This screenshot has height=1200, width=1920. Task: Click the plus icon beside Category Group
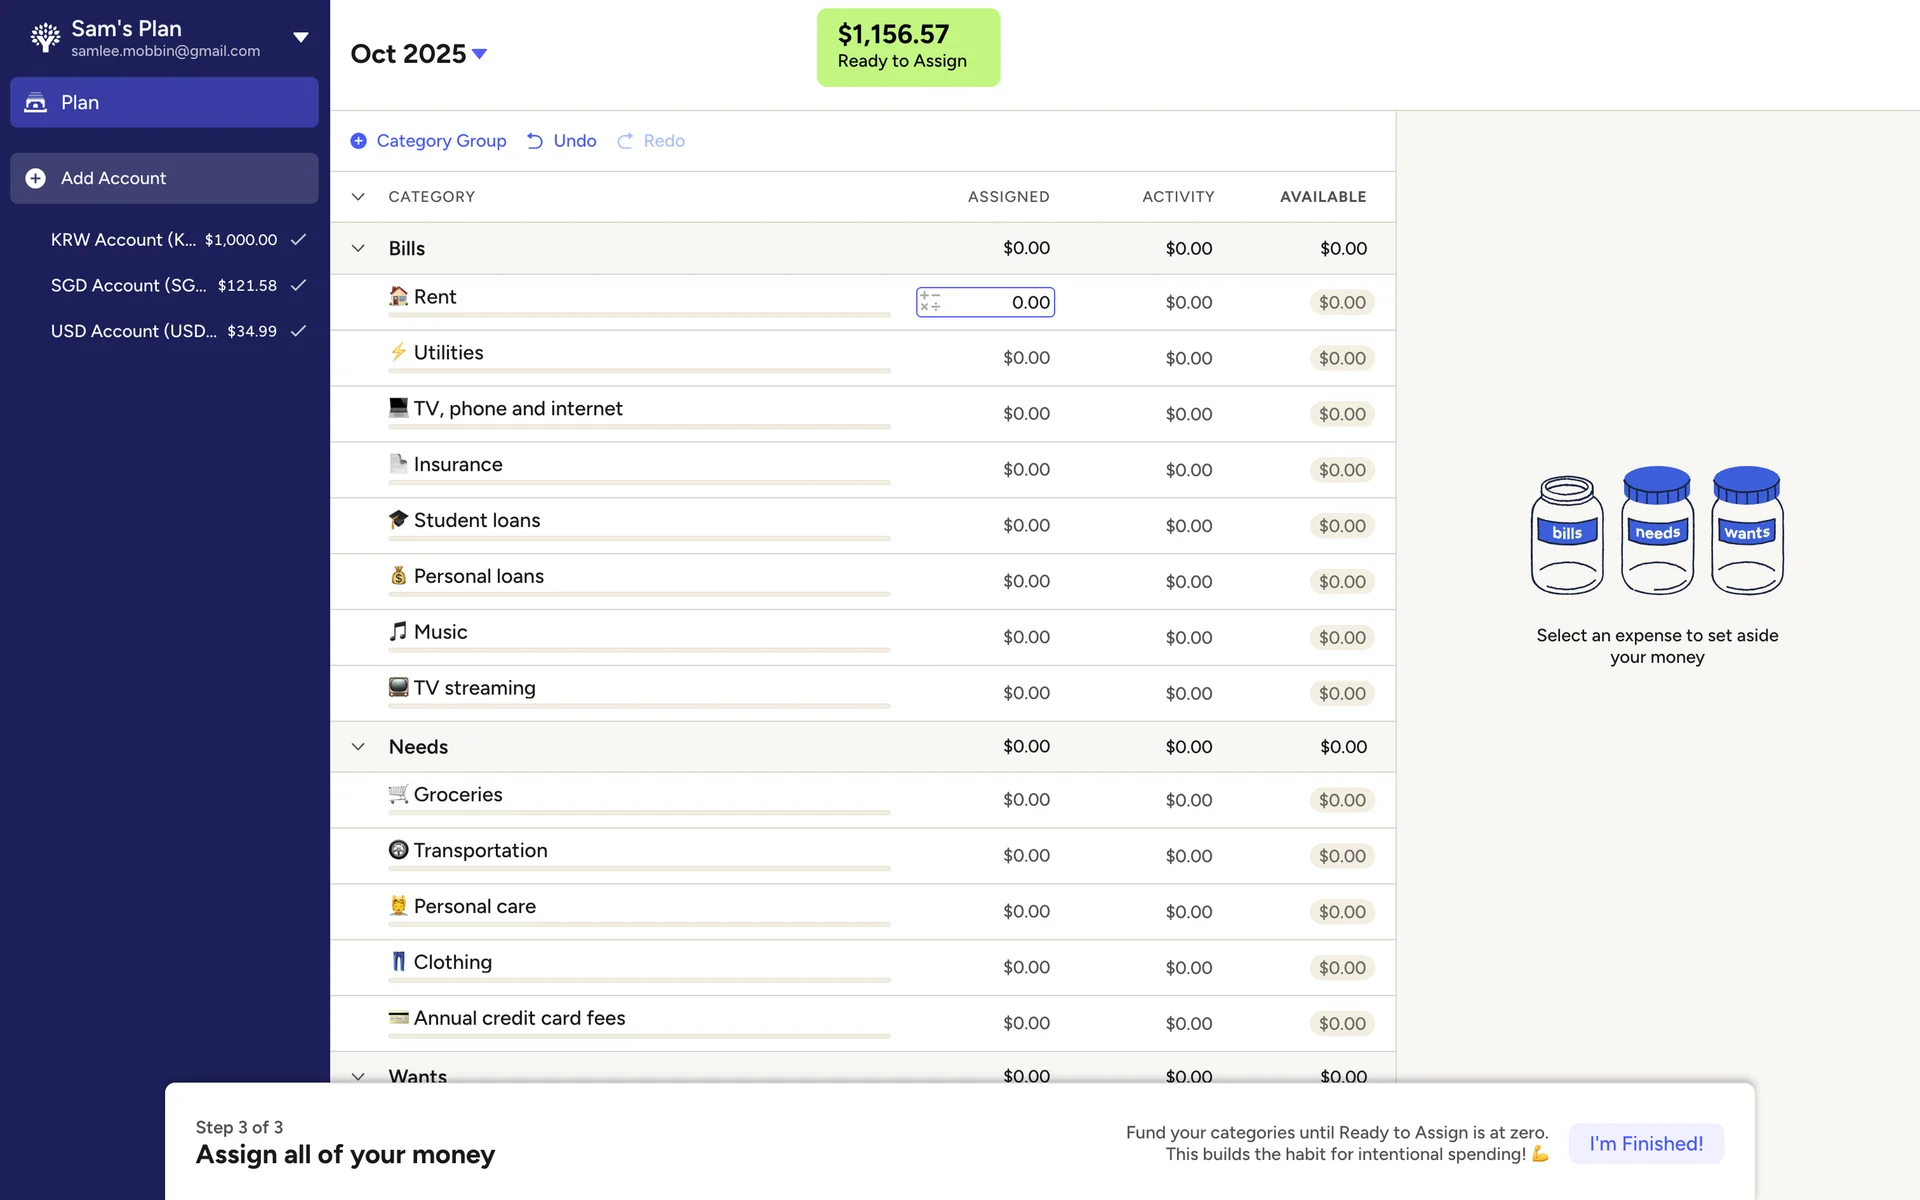pyautogui.click(x=358, y=141)
